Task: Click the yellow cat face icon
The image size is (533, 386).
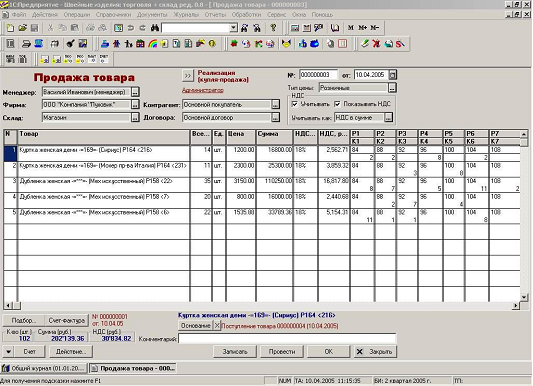Action: (x=287, y=44)
